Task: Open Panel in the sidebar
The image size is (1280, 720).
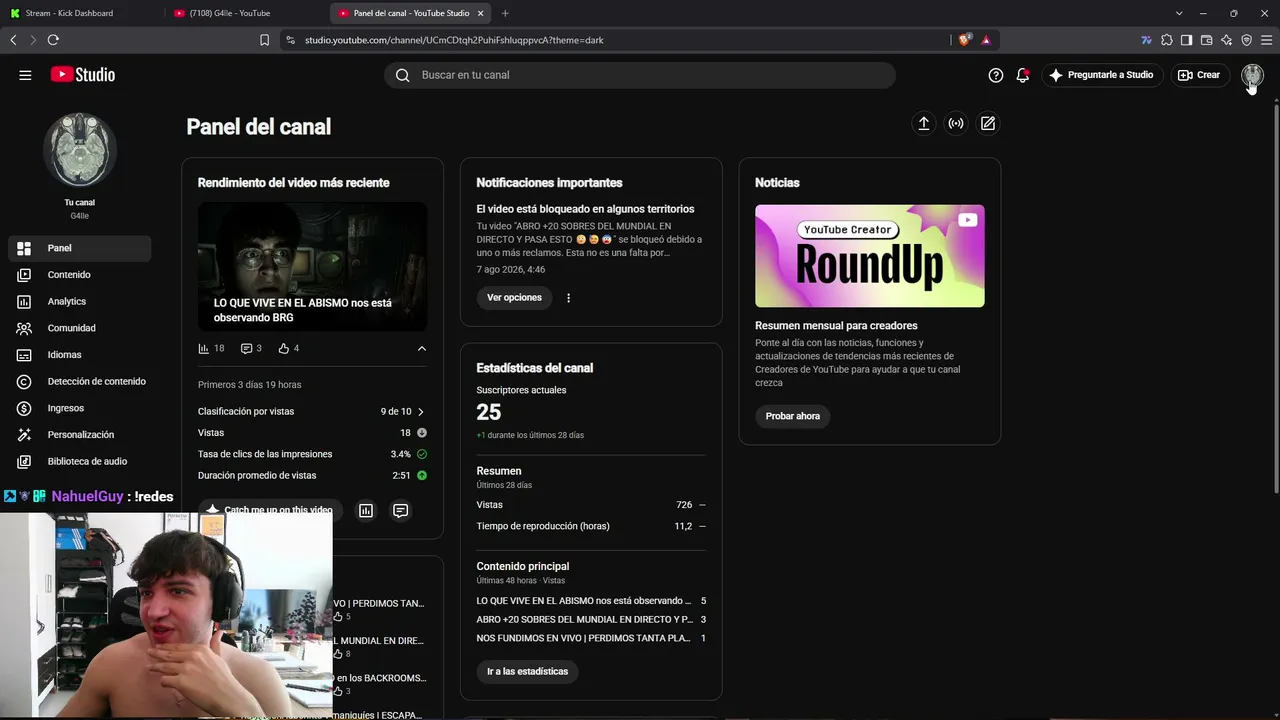Action: (x=80, y=248)
